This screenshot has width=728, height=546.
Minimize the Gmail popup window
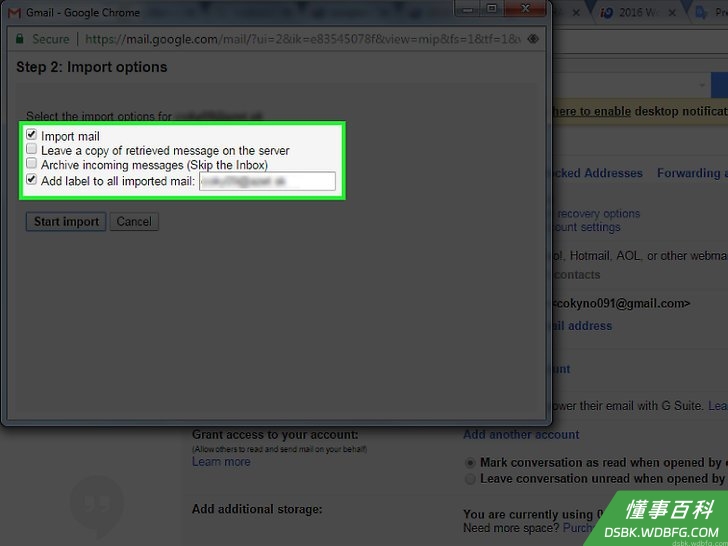[468, 8]
